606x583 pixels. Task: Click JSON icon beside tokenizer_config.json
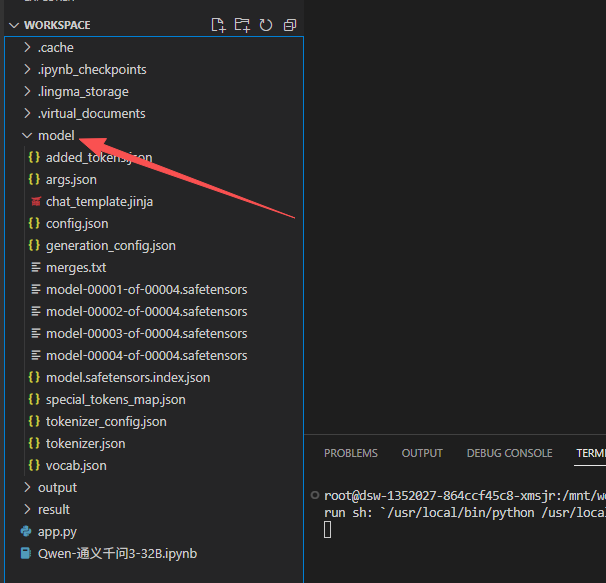point(34,421)
